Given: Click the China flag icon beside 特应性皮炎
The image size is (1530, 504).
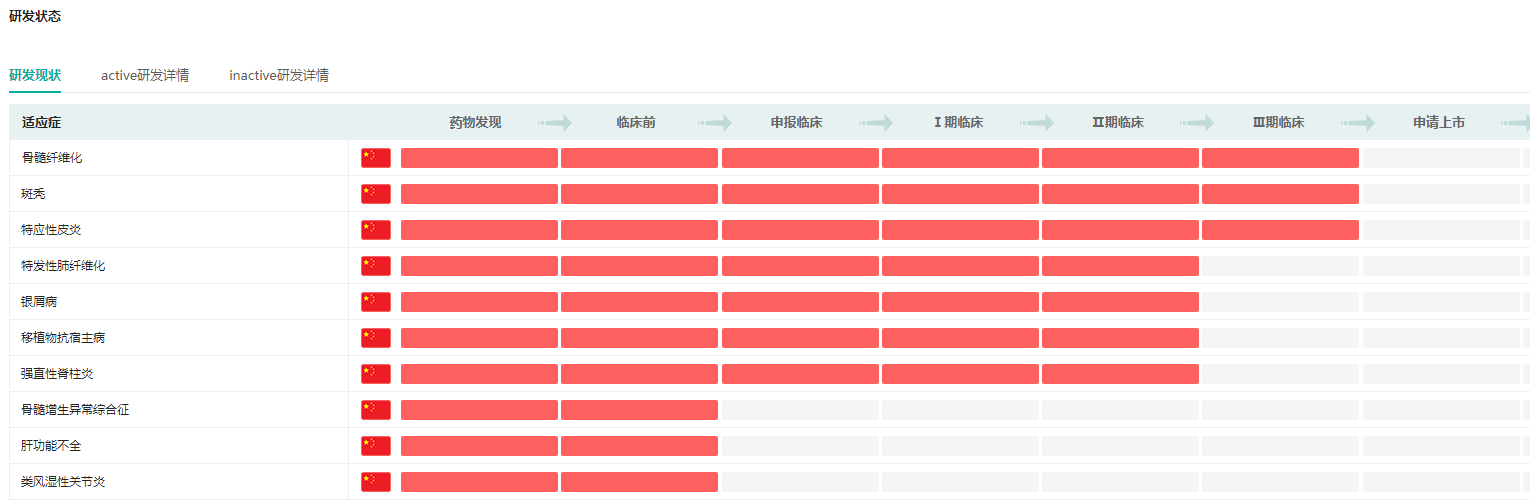Looking at the screenshot, I should pyautogui.click(x=376, y=230).
